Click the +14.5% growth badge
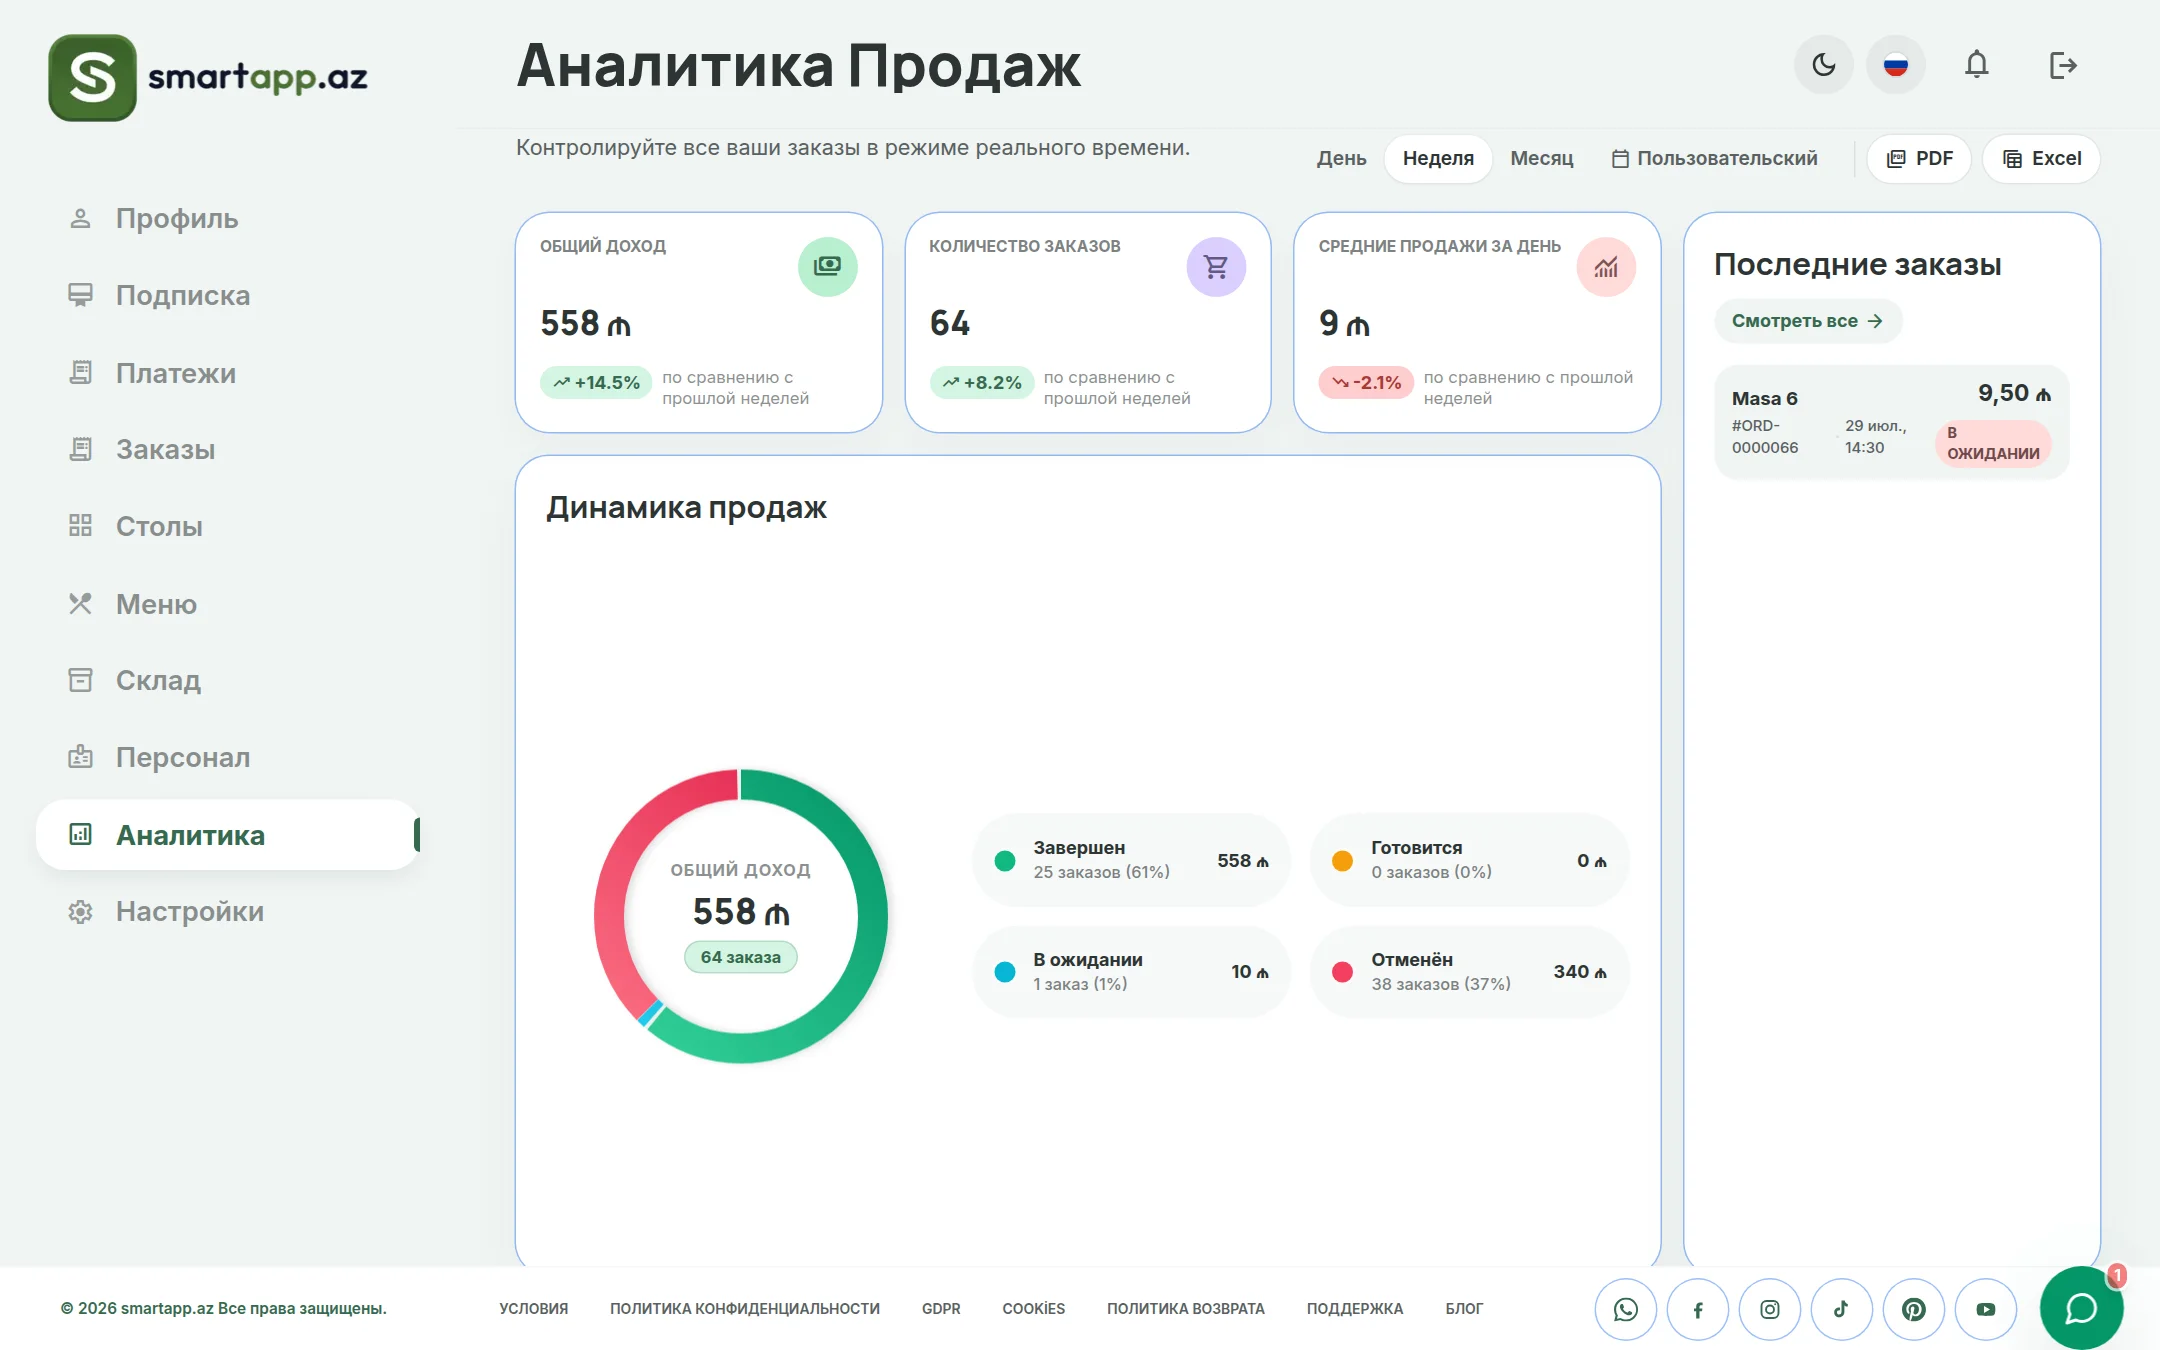This screenshot has height=1350, width=2160. pos(596,382)
